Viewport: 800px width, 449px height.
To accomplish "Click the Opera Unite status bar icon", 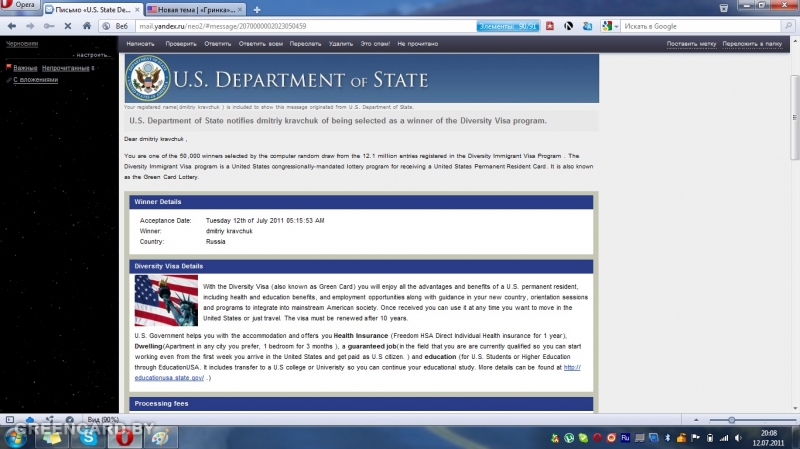I will point(50,419).
